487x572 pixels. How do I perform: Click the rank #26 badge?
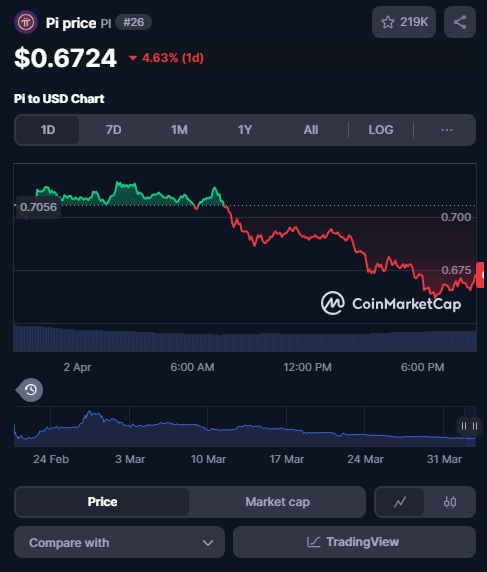(x=134, y=22)
